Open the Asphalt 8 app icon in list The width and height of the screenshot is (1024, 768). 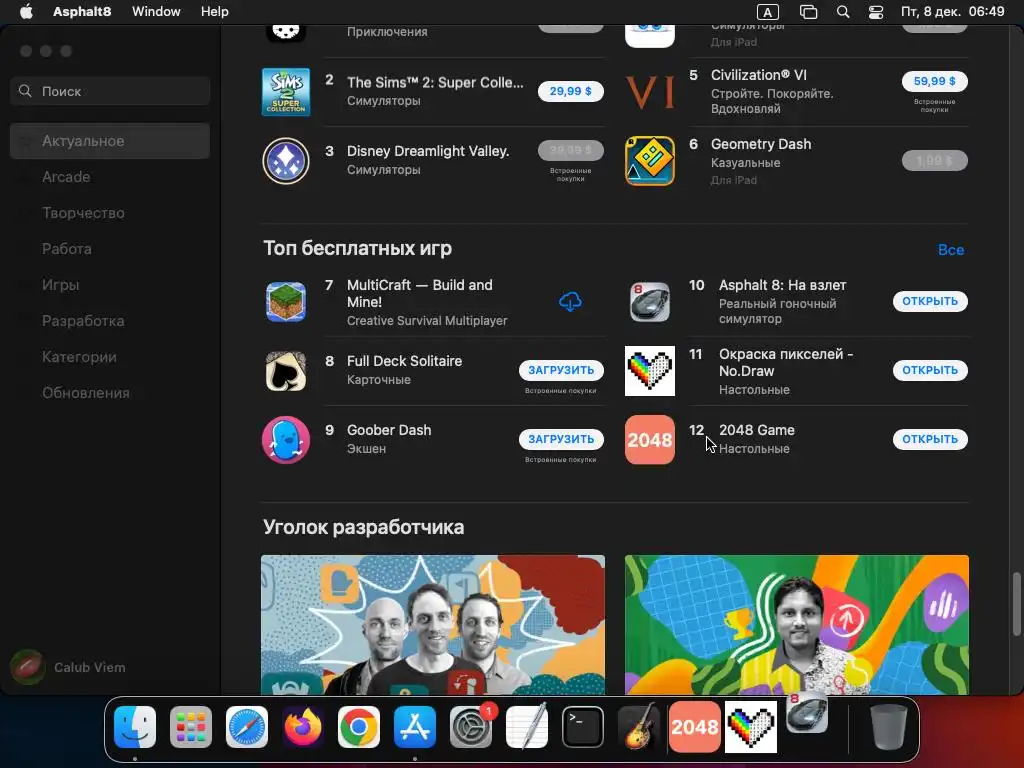(x=650, y=302)
